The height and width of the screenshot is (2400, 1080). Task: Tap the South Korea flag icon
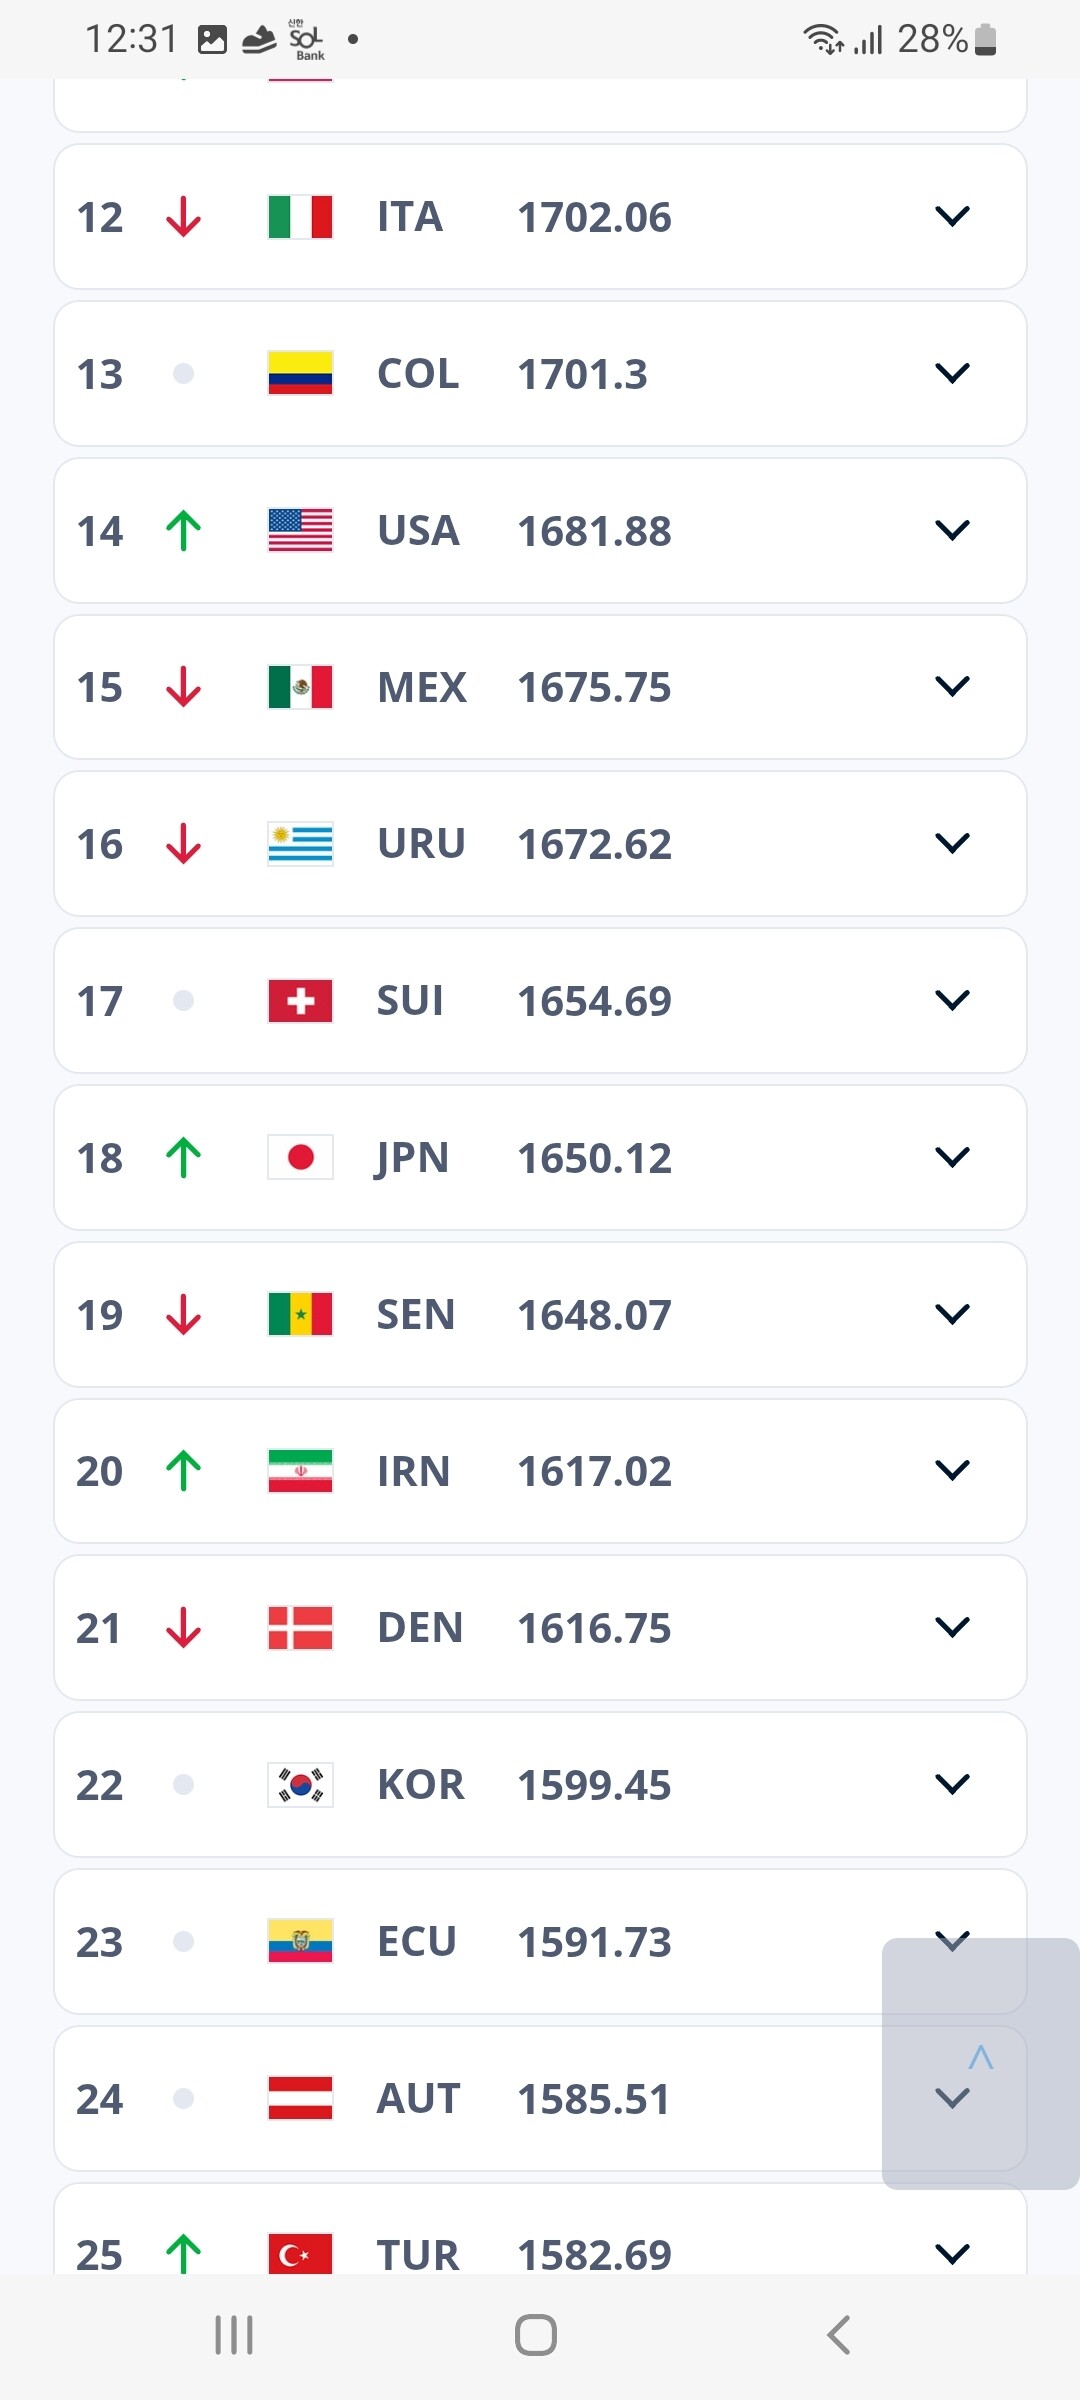pos(300,1784)
